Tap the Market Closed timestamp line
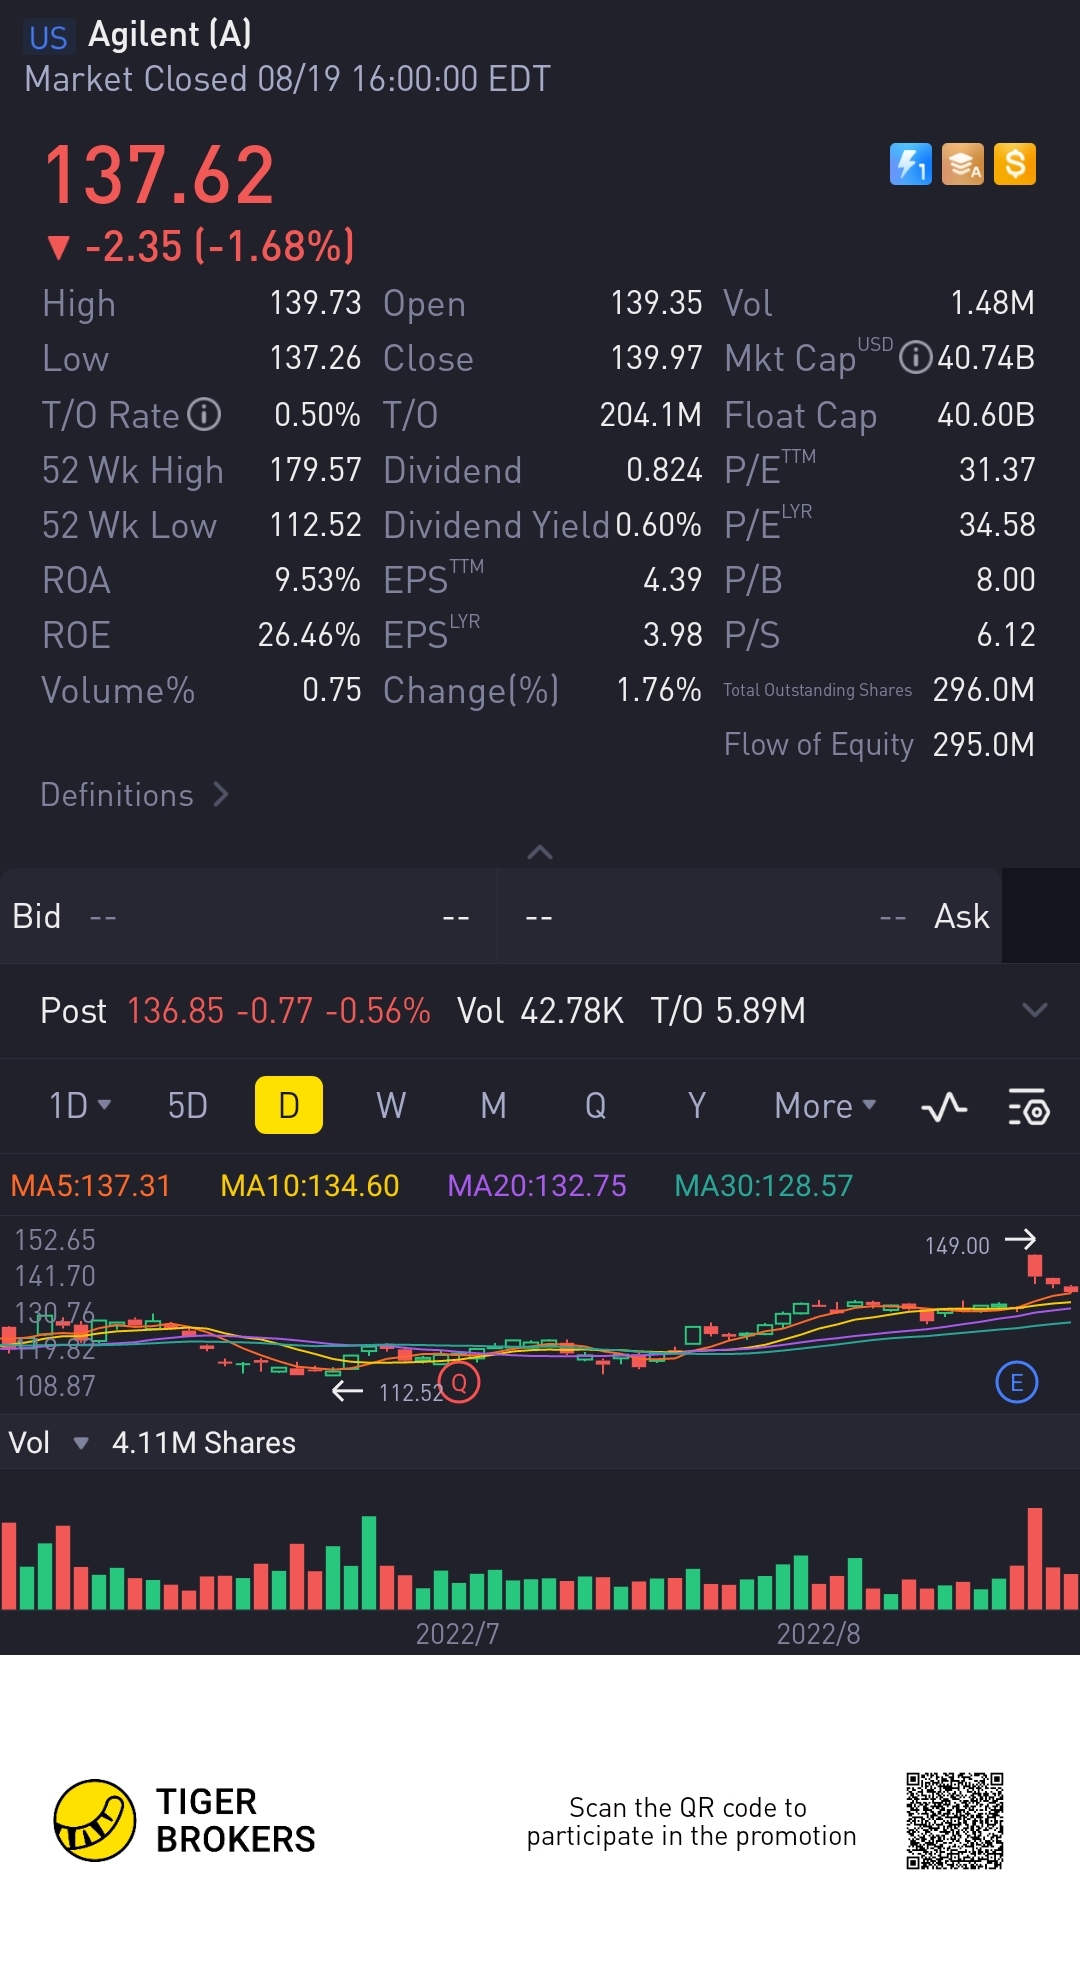The image size is (1080, 1987). pyautogui.click(x=287, y=79)
